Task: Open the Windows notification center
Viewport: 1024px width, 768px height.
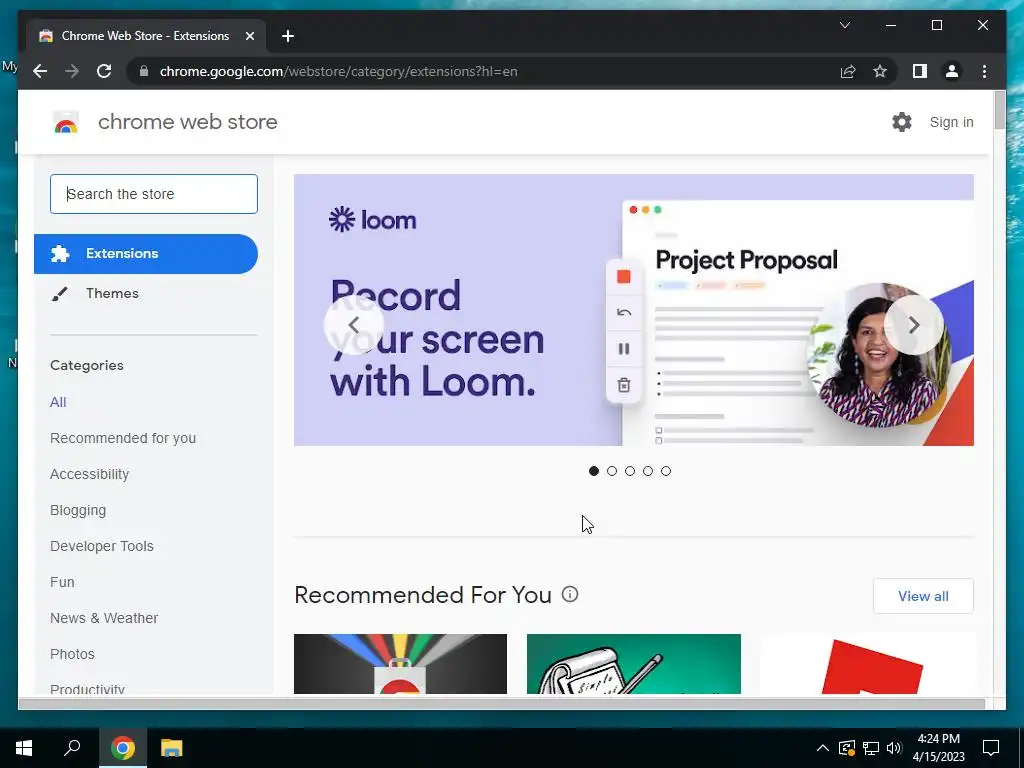Action: click(x=991, y=748)
